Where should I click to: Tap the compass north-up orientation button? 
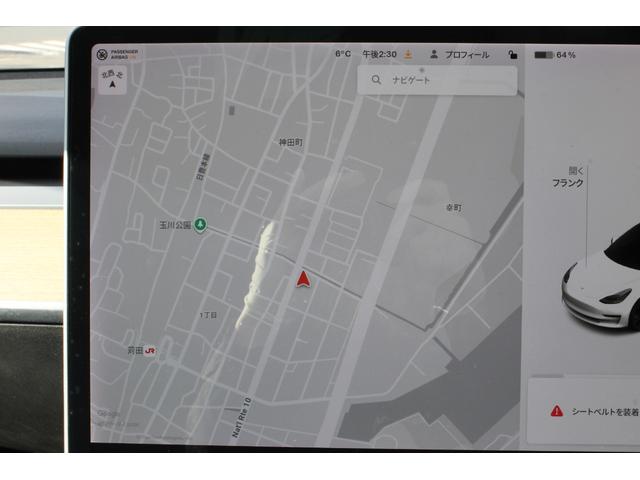click(x=111, y=80)
